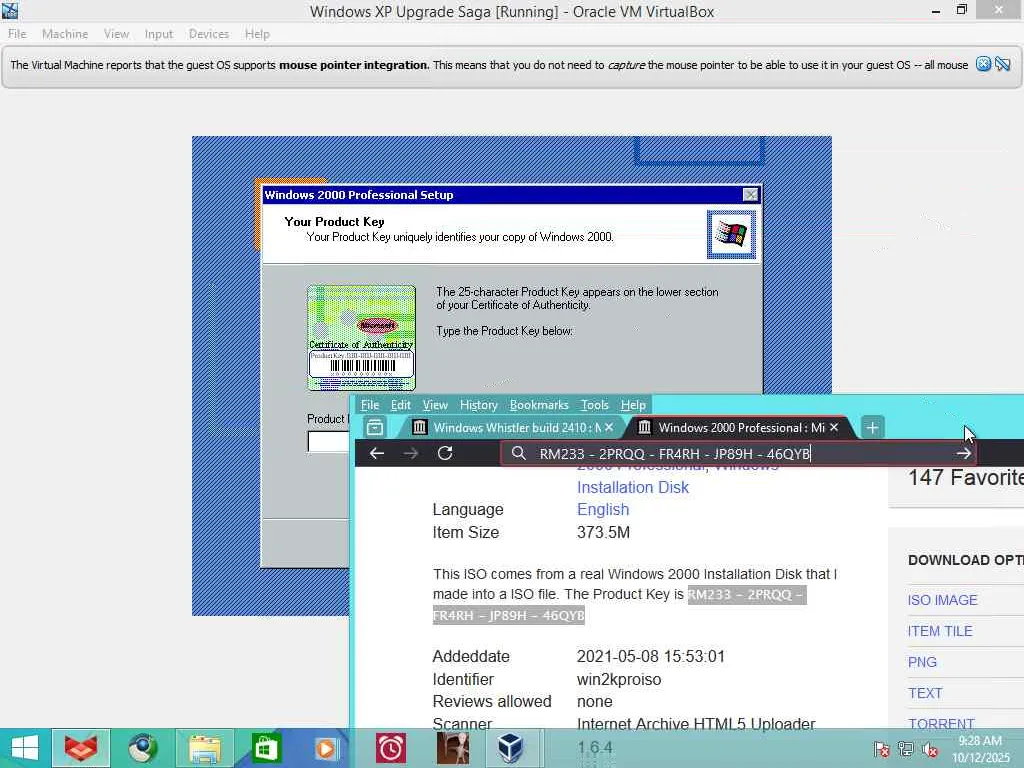The image size is (1024, 768).
Task: Open the red fox app on taskbar
Action: point(81,748)
